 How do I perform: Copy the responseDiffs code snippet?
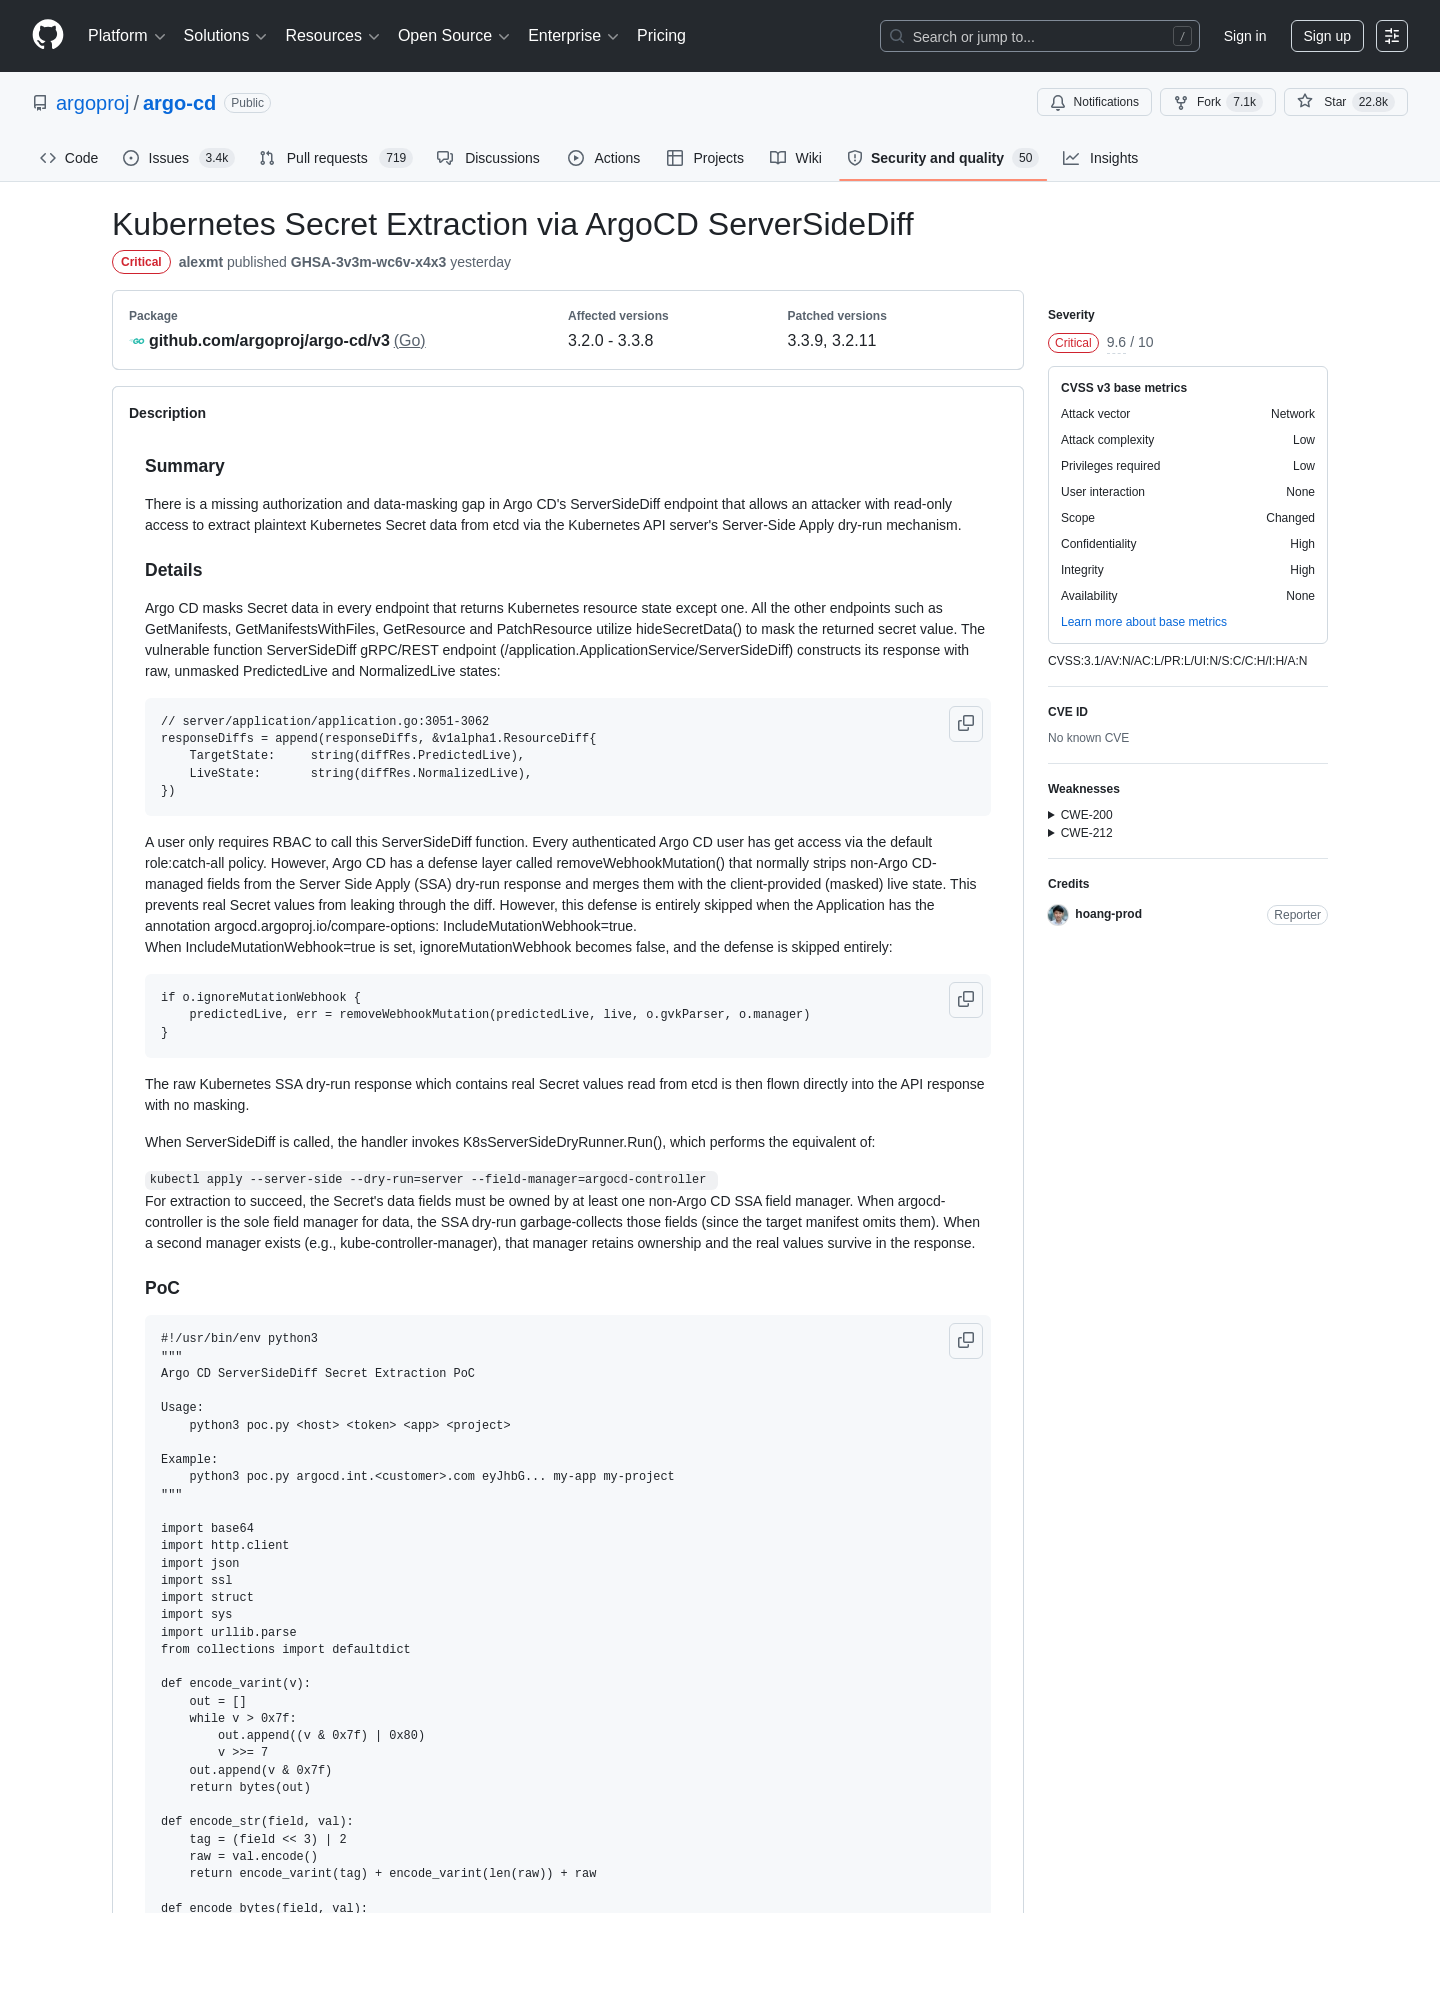[966, 723]
